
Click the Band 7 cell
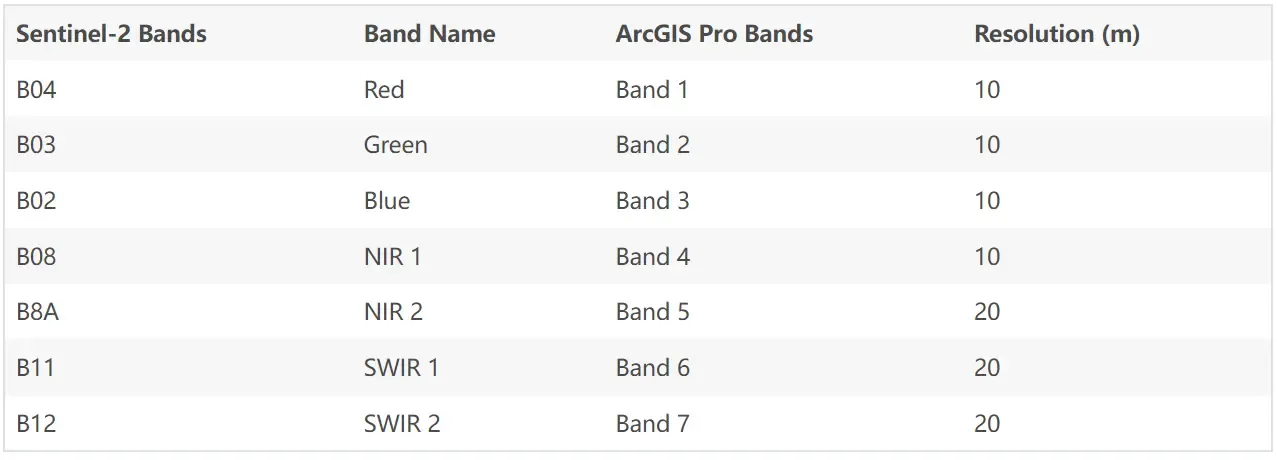[x=653, y=424]
